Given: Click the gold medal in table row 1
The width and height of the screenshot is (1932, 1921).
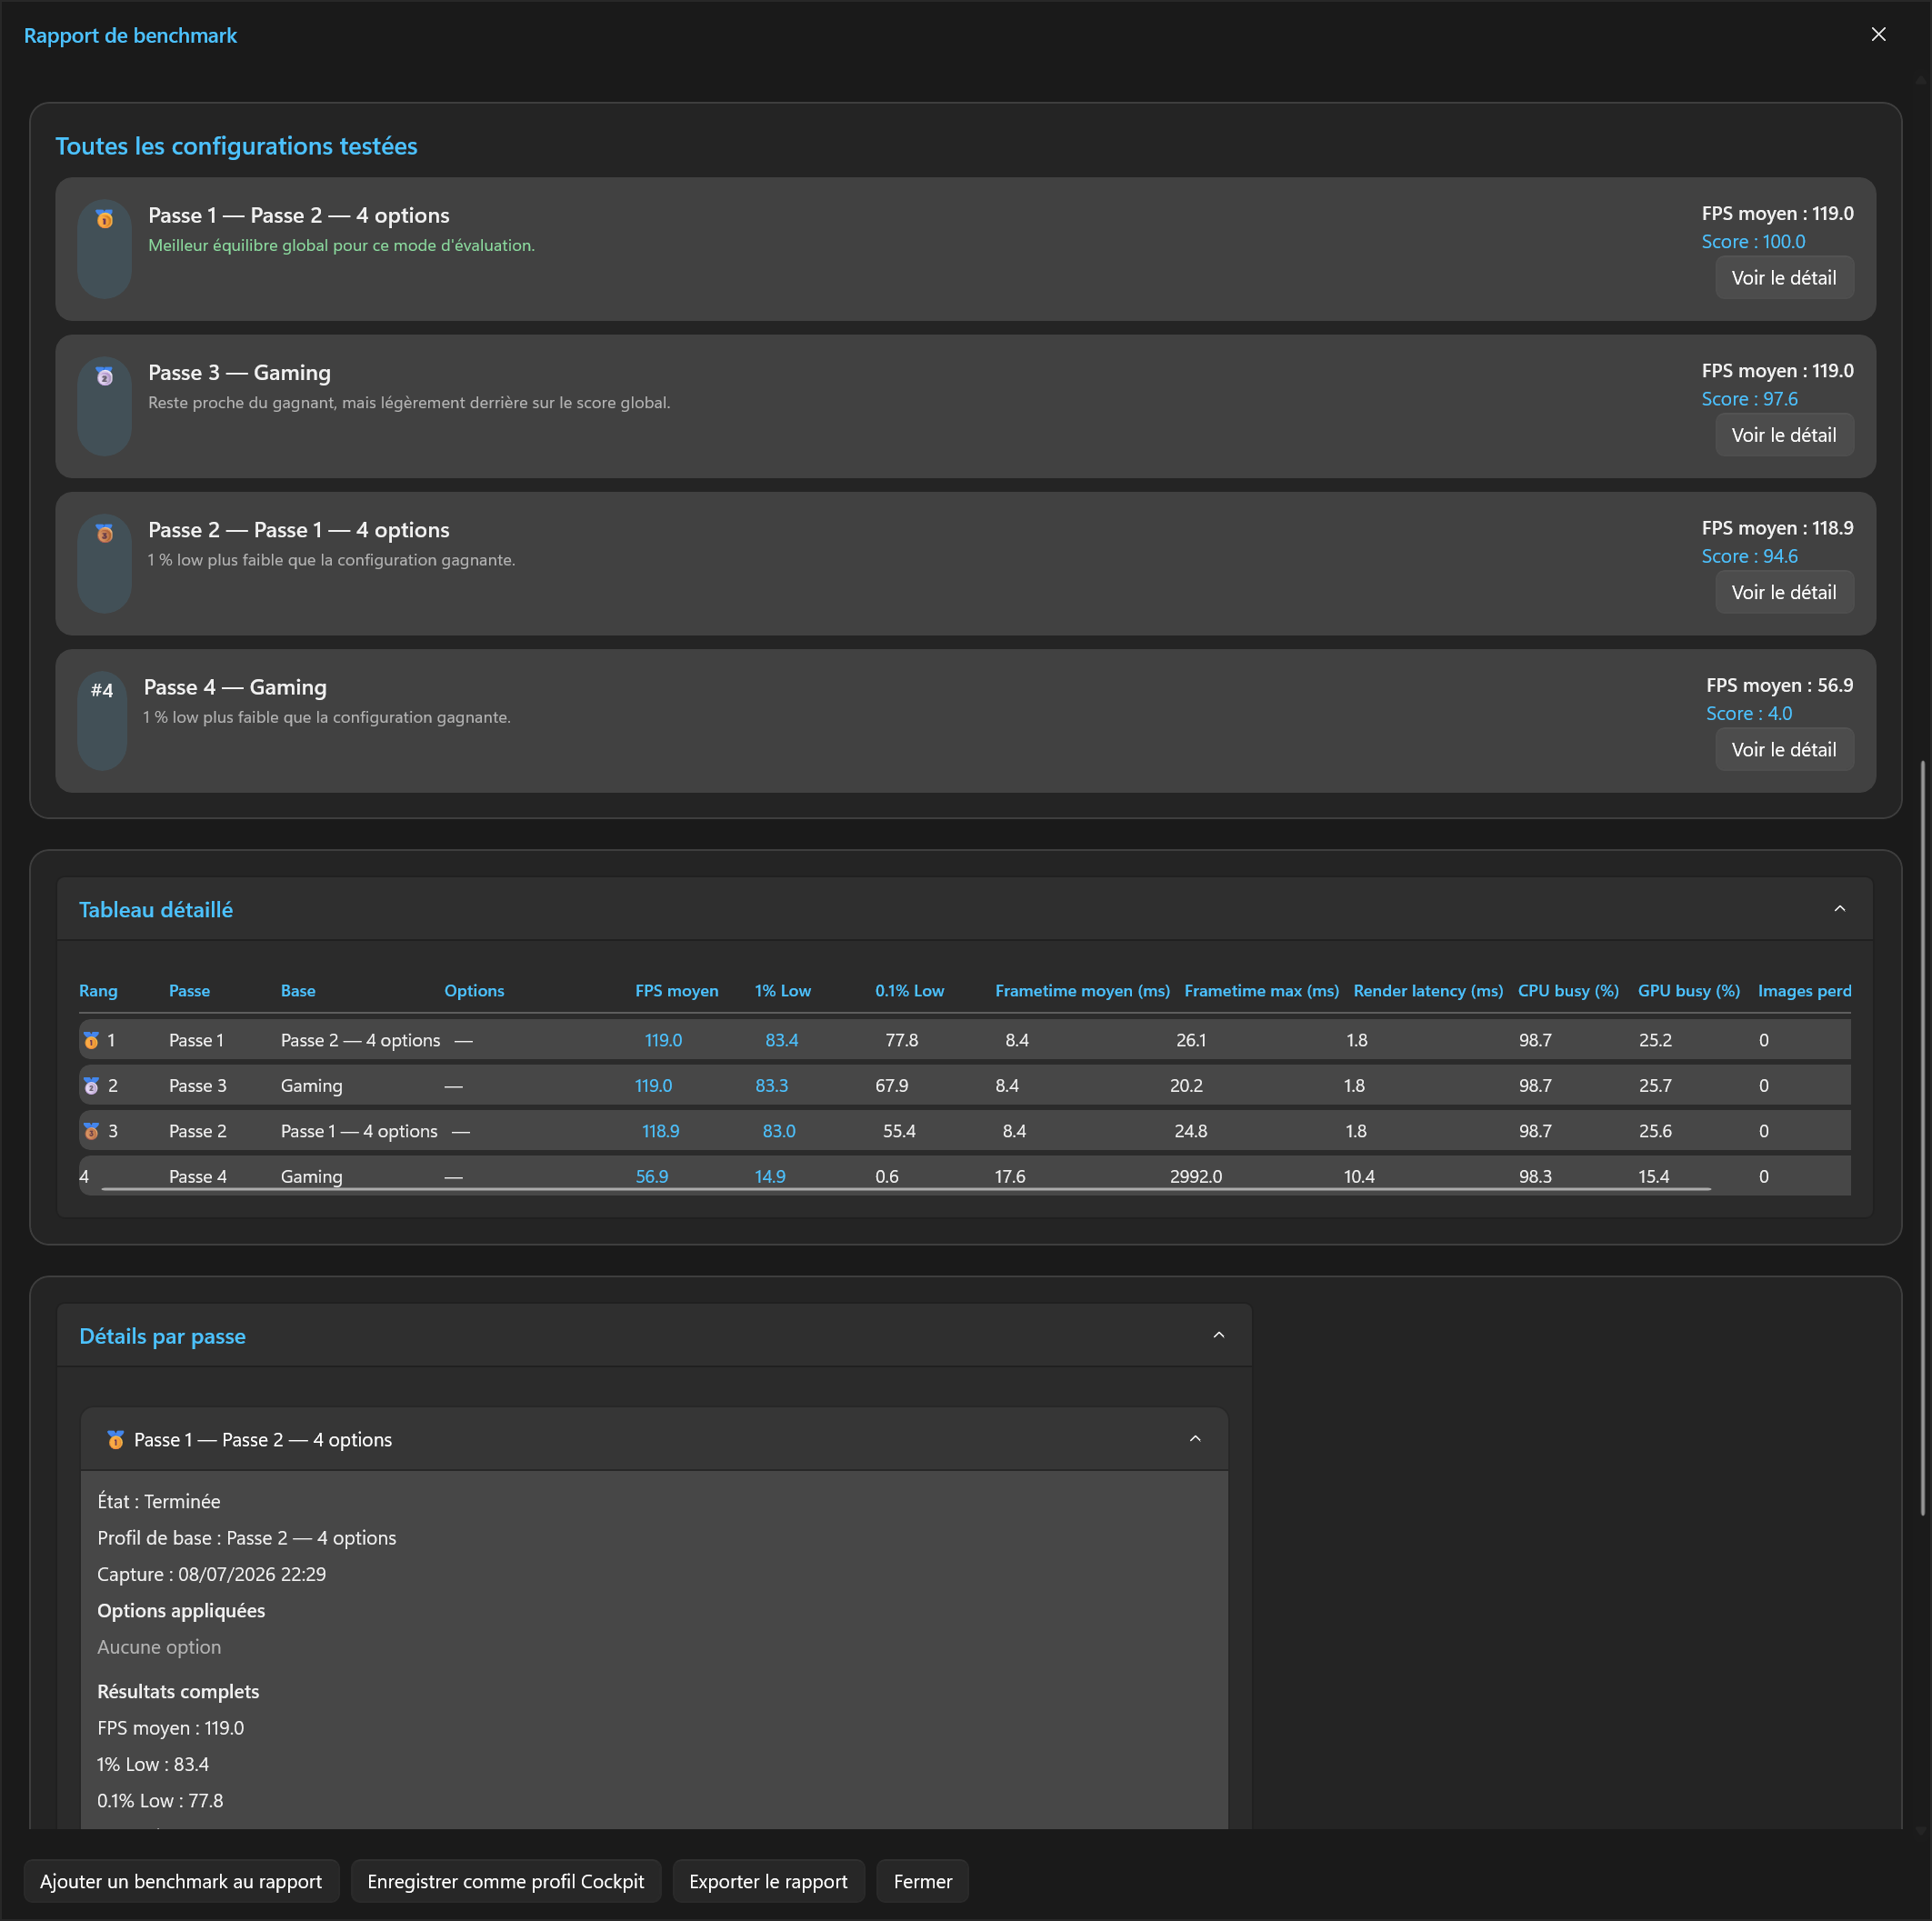Looking at the screenshot, I should pyautogui.click(x=91, y=1040).
